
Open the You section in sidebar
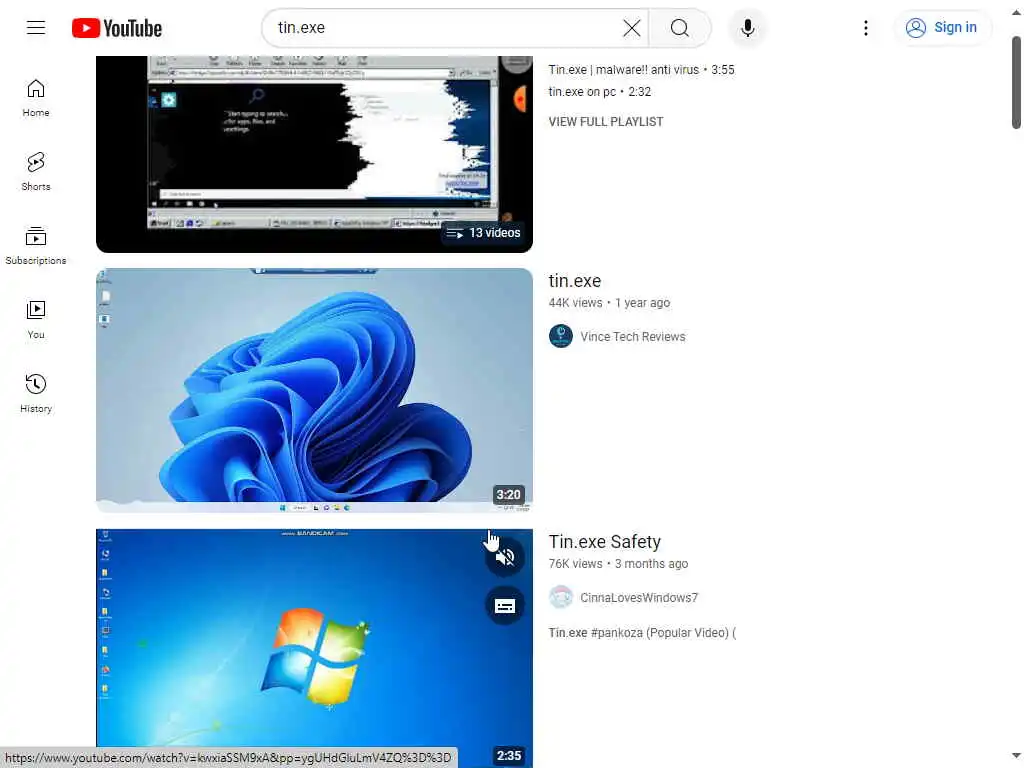36,320
